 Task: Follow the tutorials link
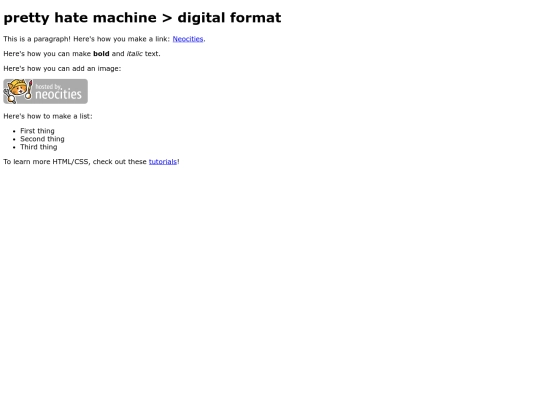pos(163,162)
